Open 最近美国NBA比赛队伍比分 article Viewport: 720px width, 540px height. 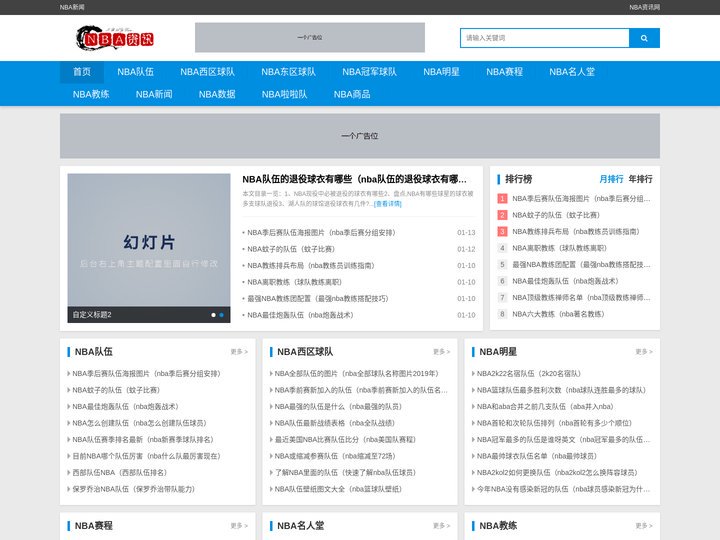point(345,439)
